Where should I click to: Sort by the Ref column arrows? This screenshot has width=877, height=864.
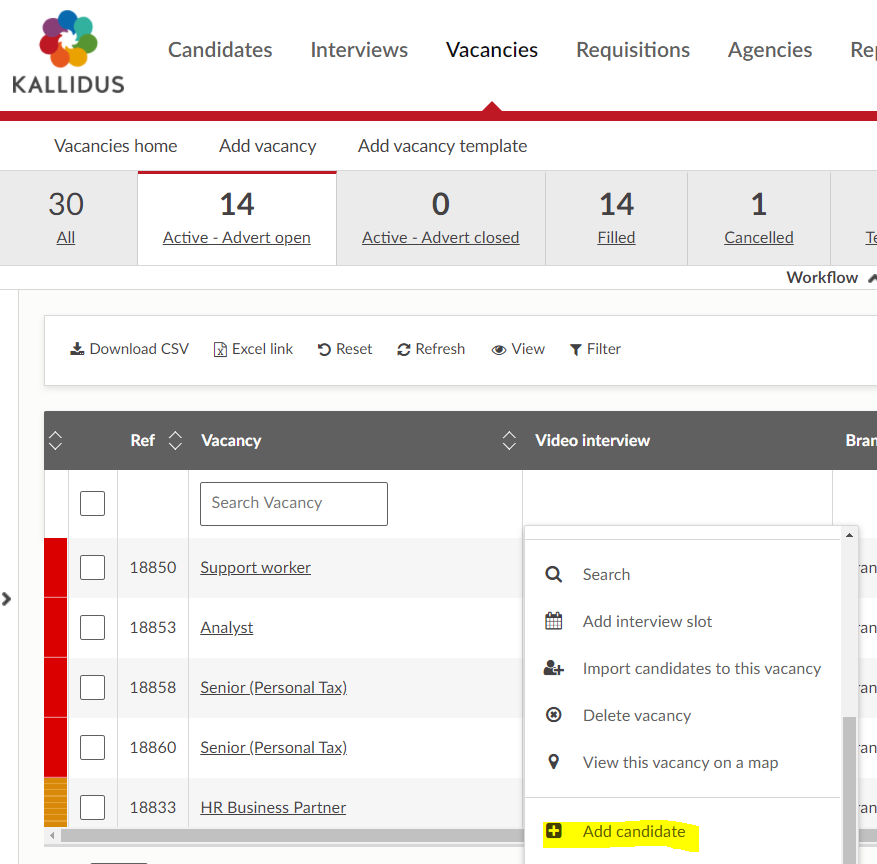point(175,440)
